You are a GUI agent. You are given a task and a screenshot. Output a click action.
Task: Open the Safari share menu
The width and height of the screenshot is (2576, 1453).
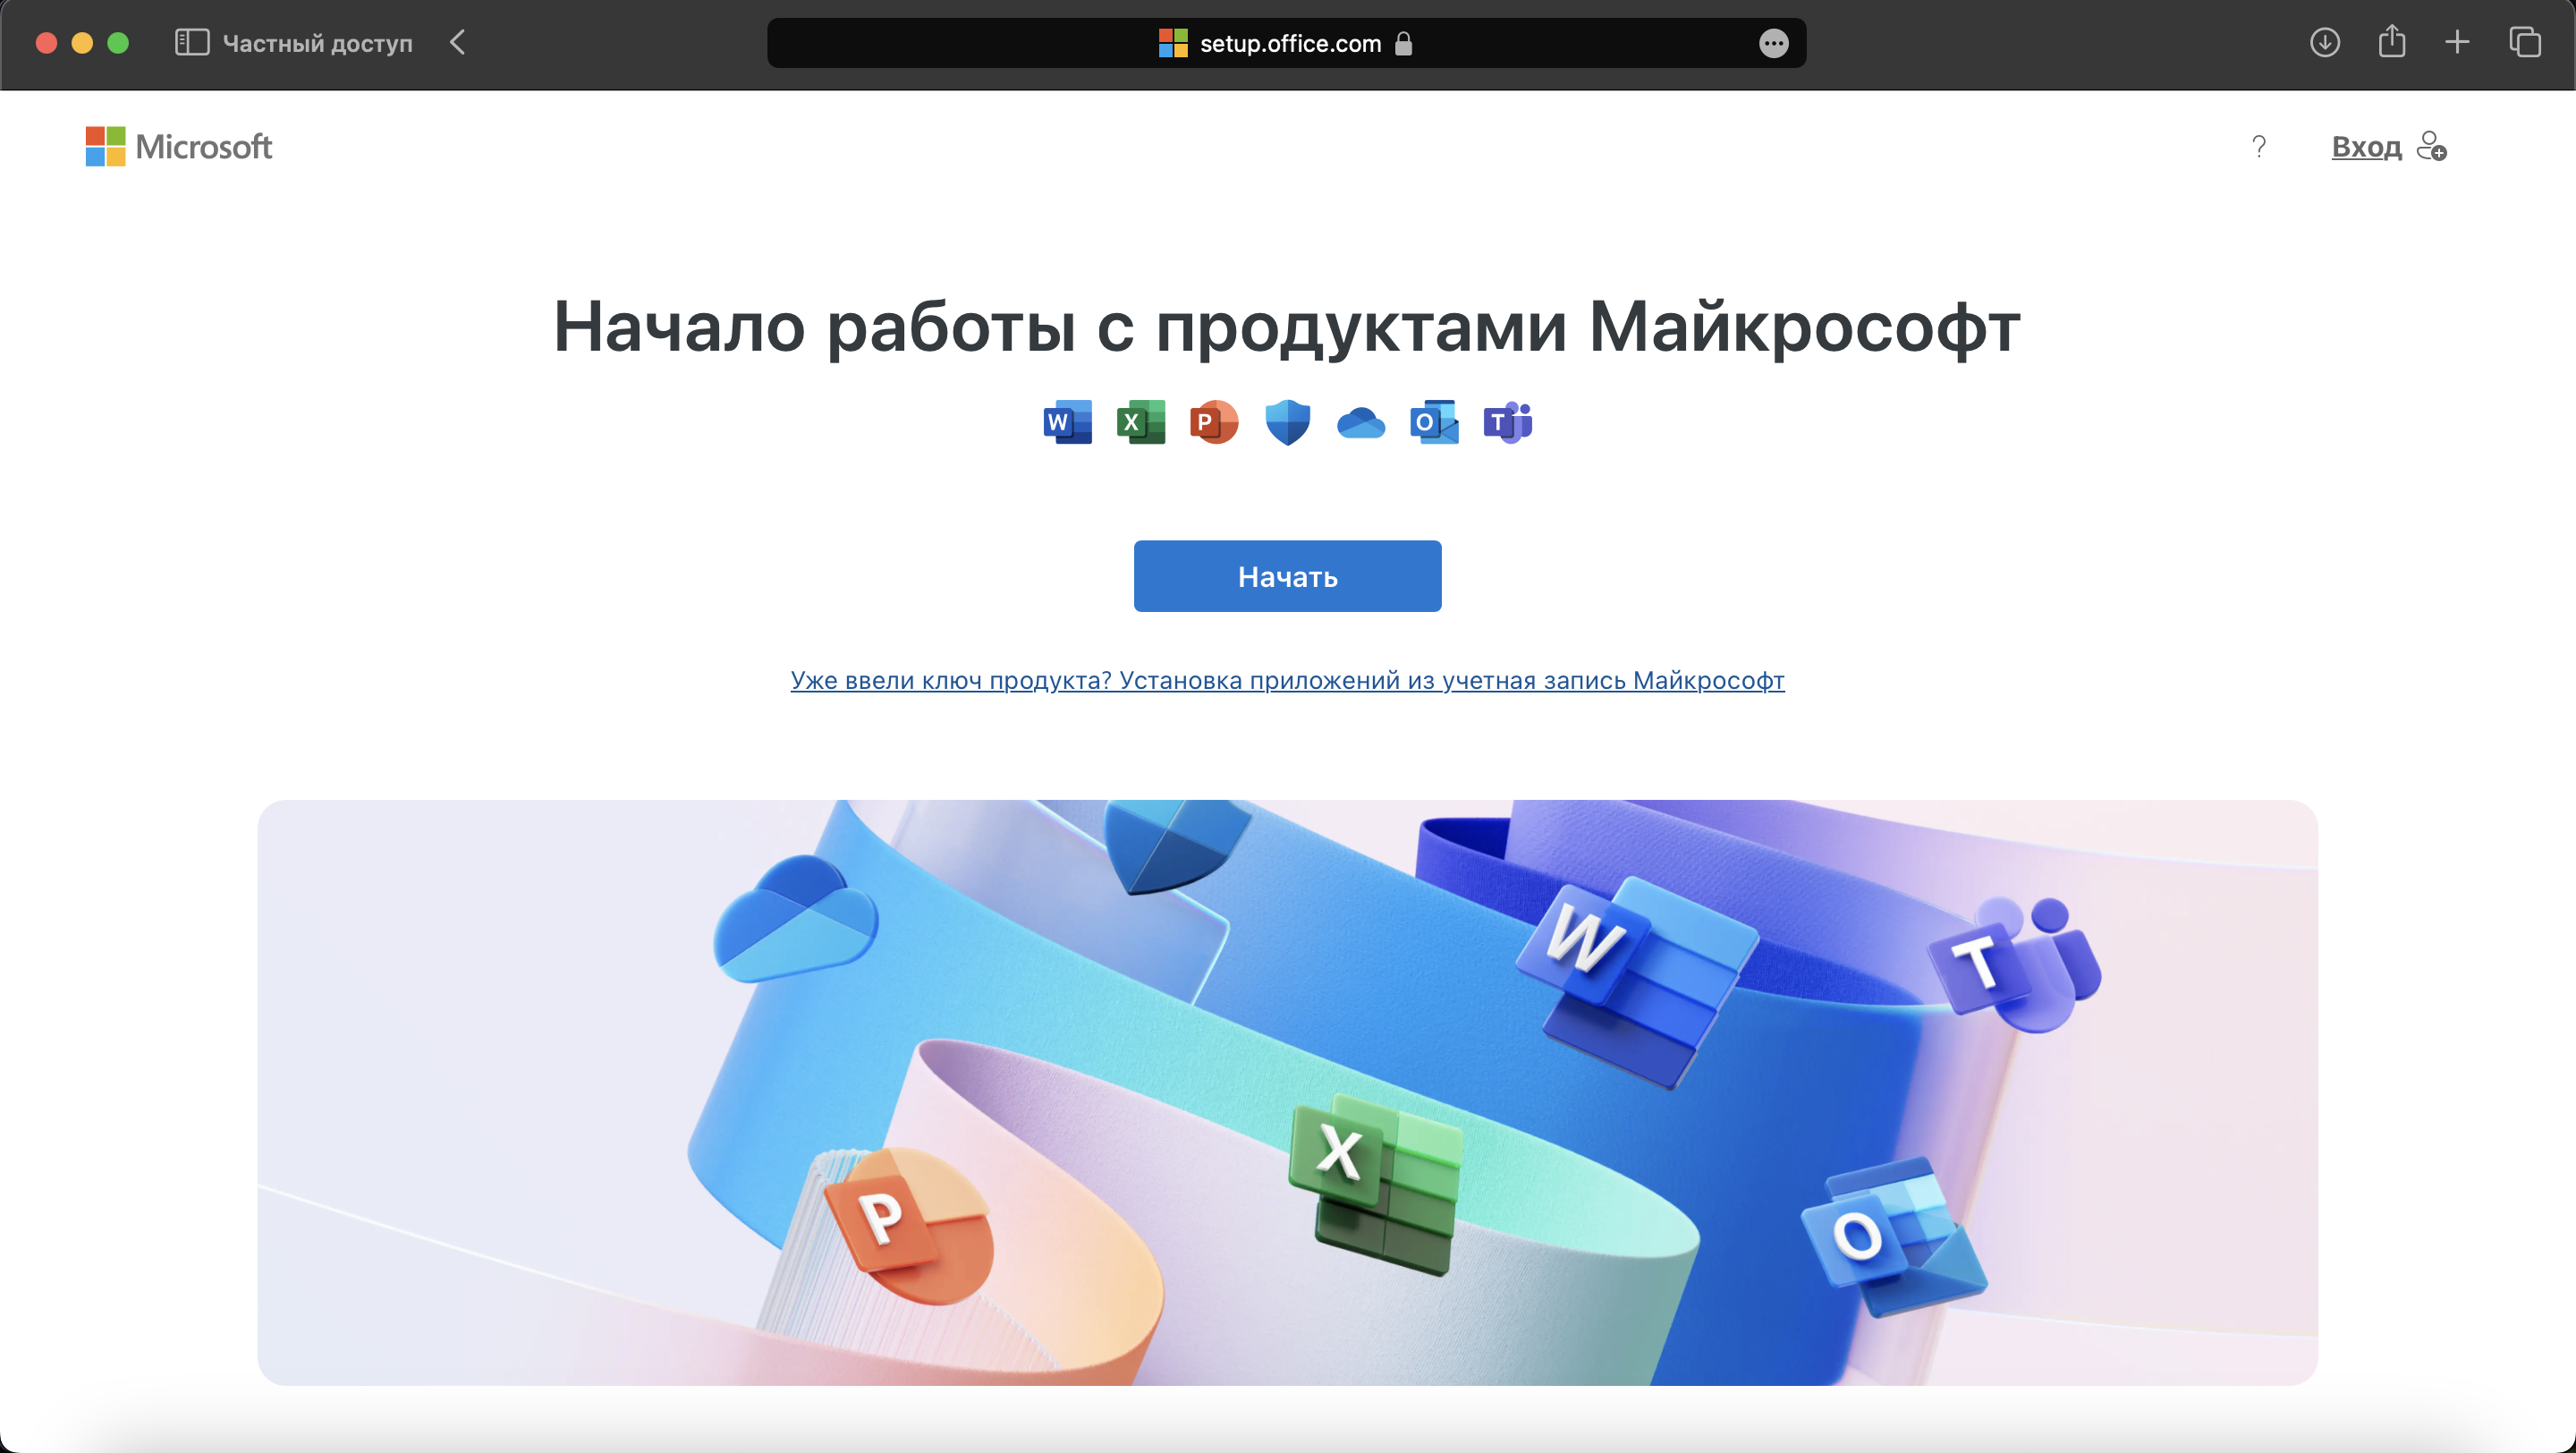pos(2391,41)
